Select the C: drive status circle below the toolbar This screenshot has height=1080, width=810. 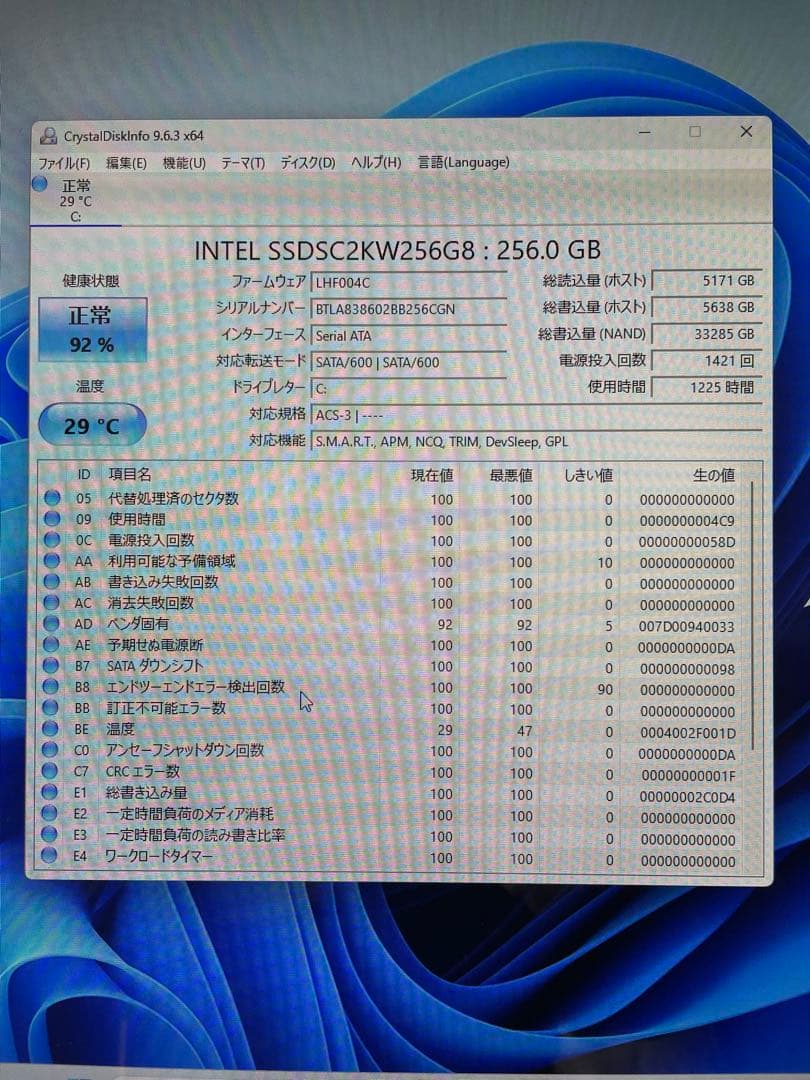(40, 185)
